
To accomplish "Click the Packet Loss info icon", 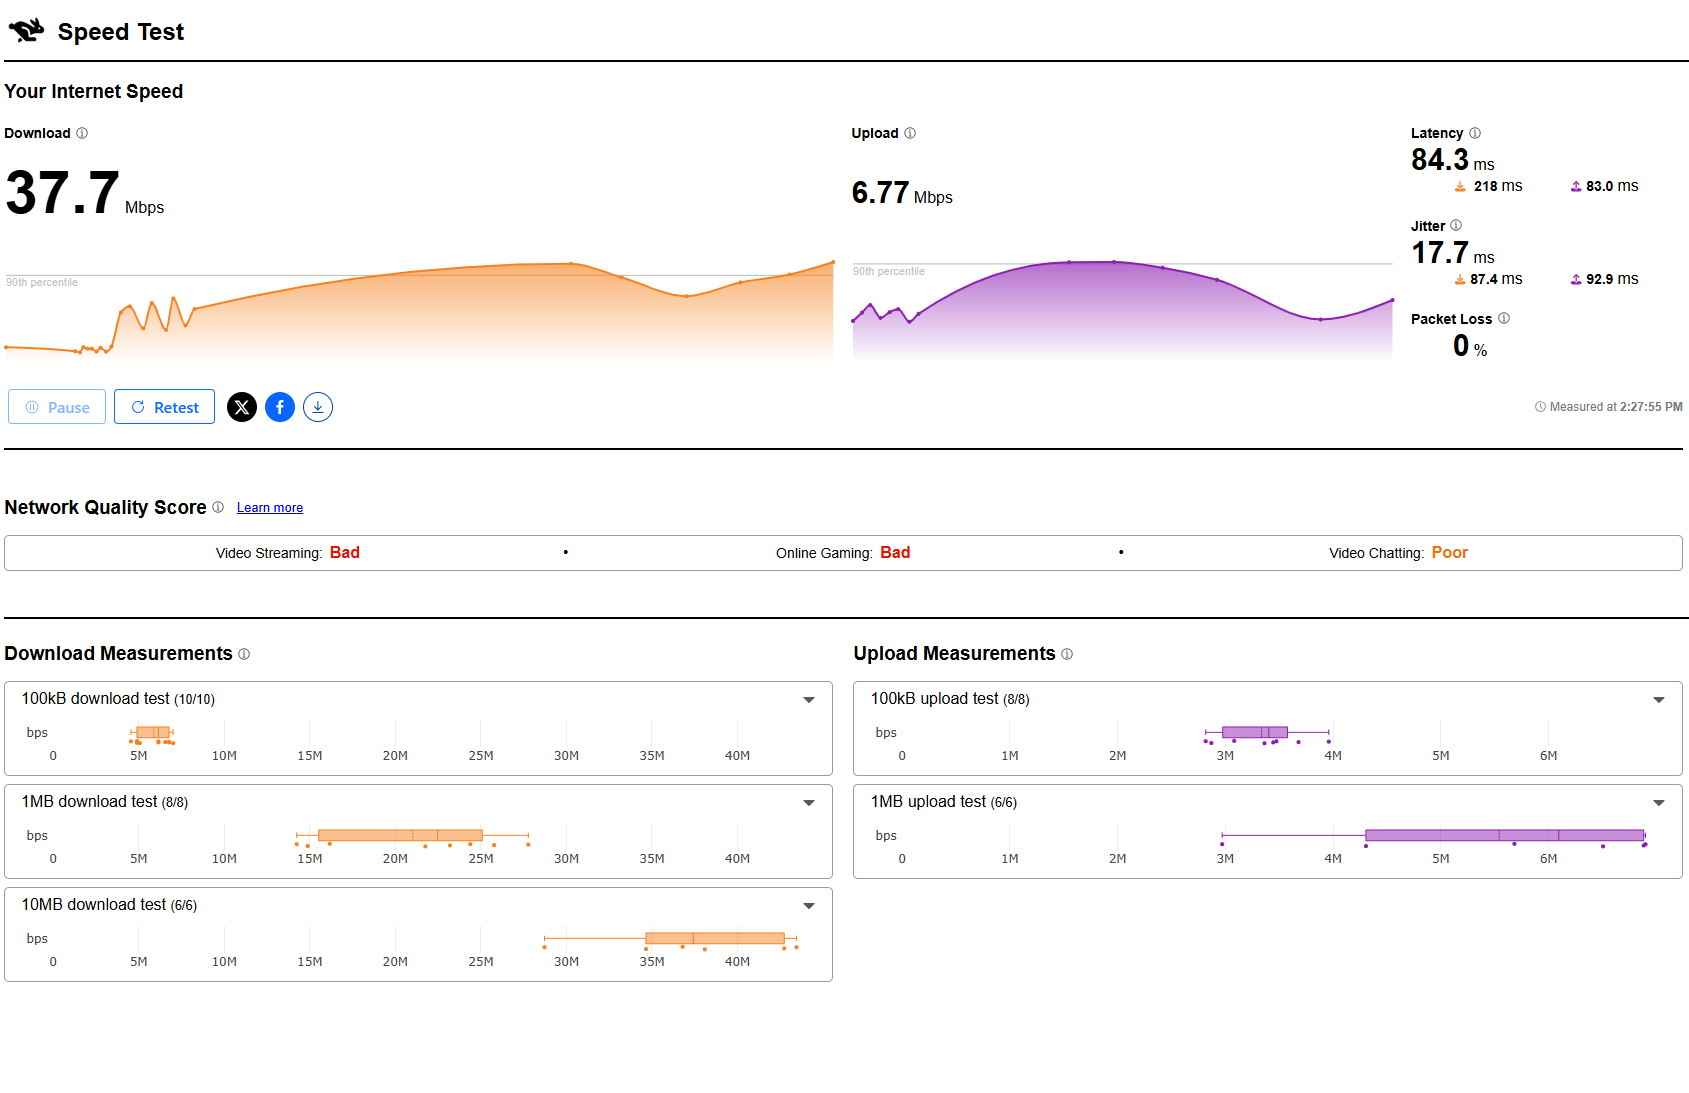I will [1504, 319].
